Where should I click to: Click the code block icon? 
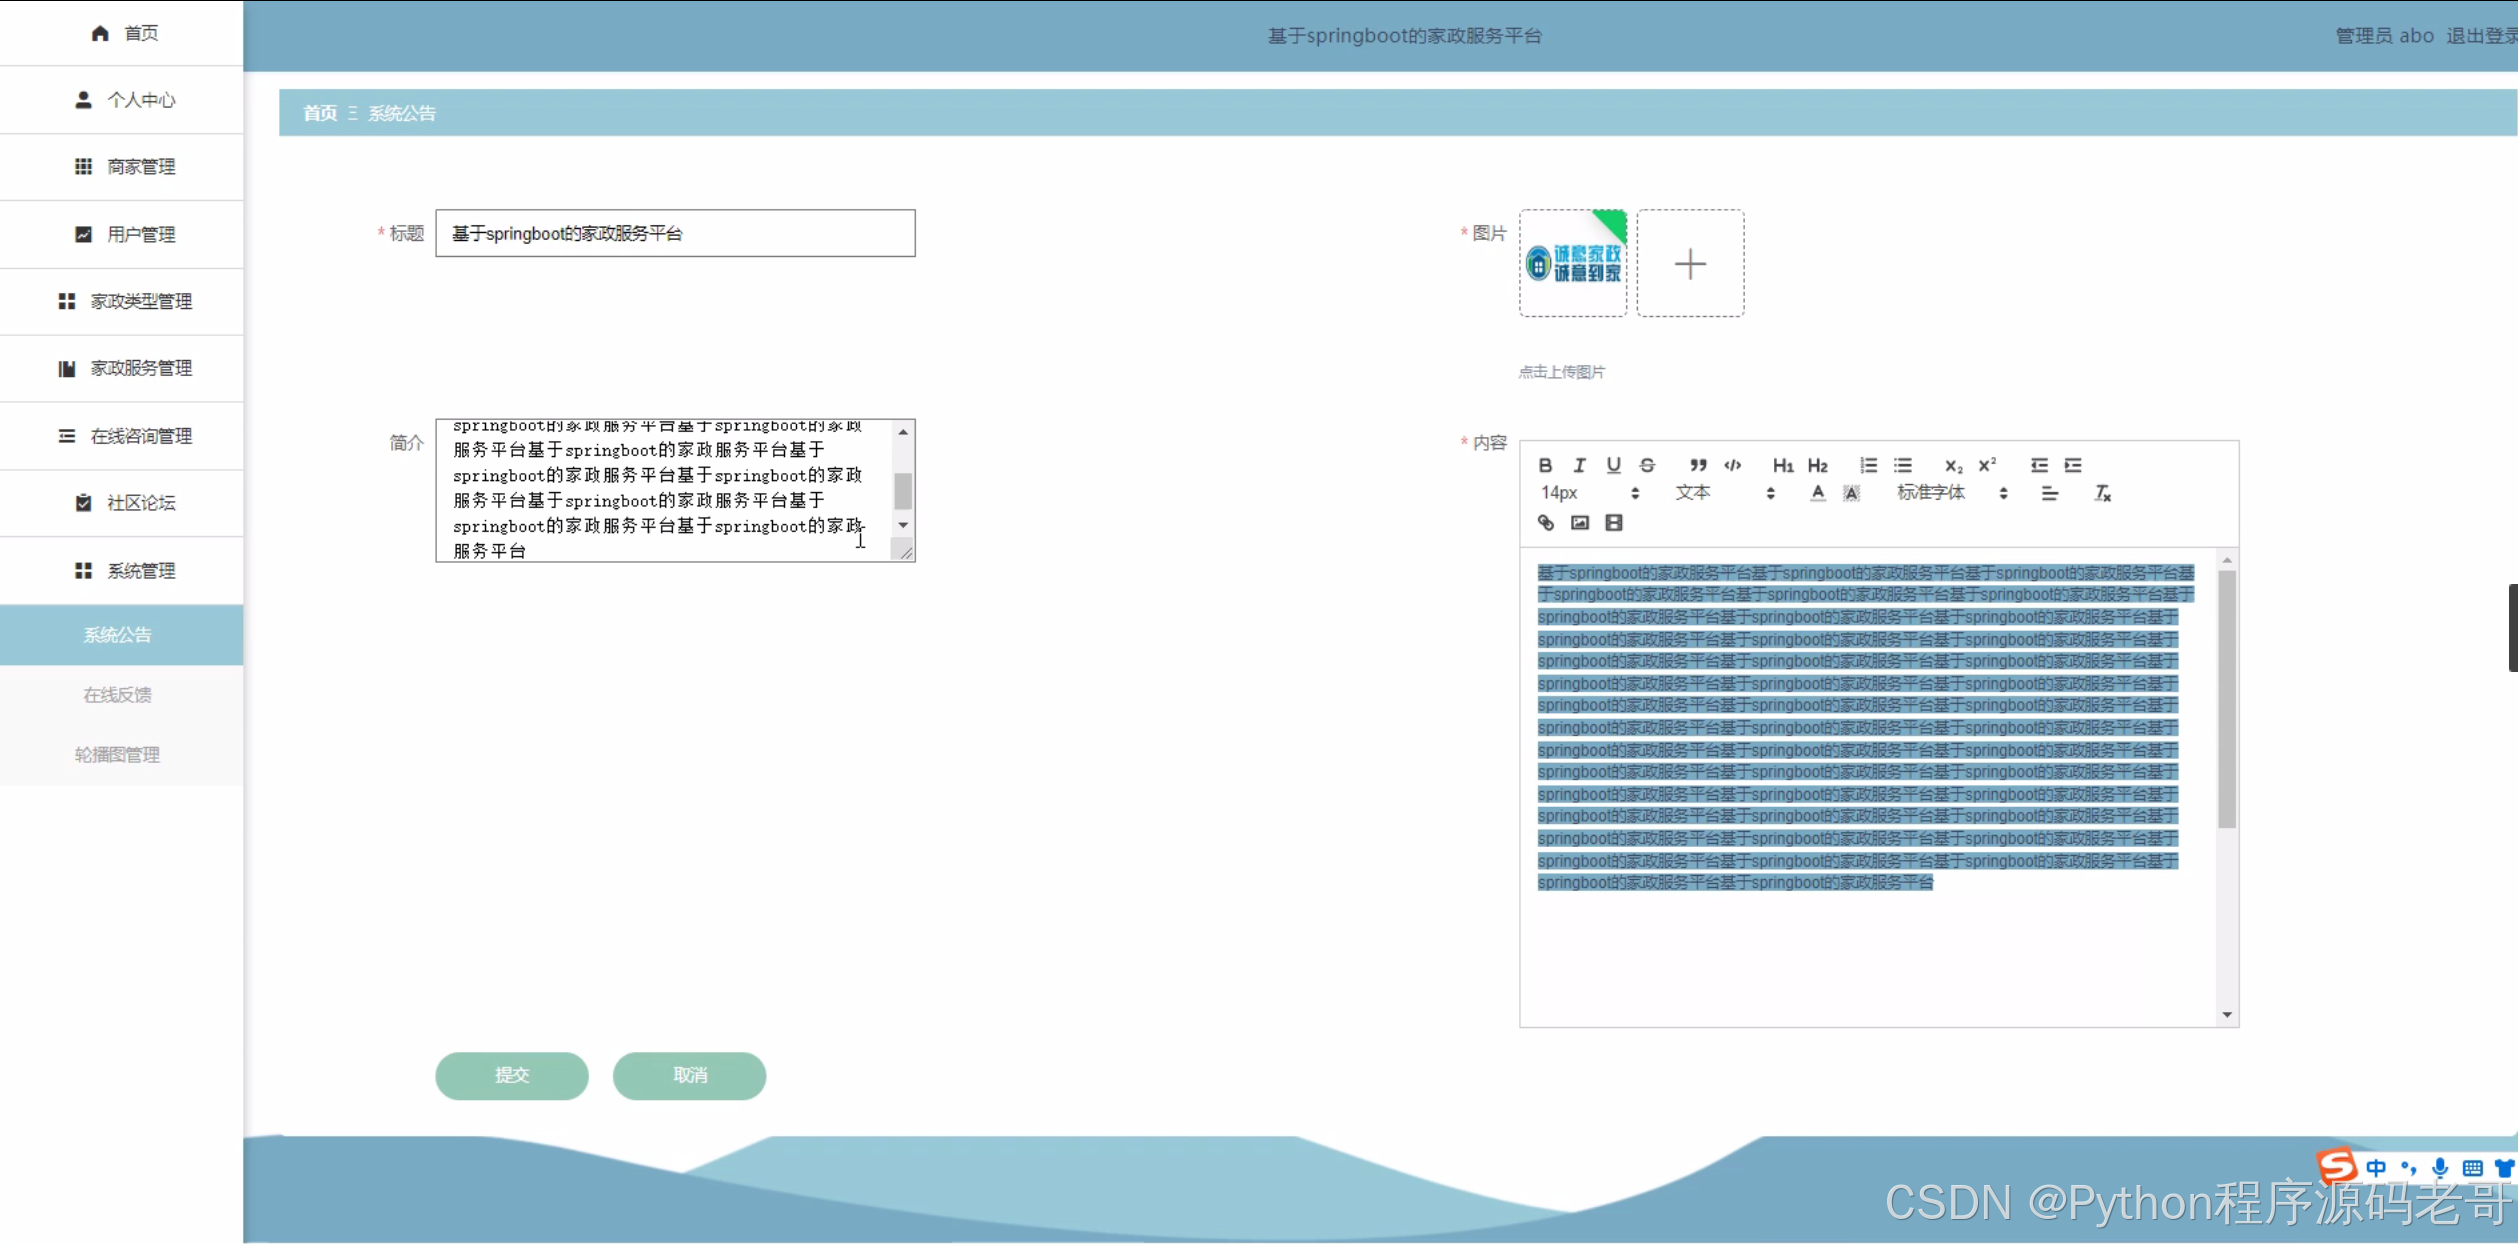click(x=1732, y=465)
